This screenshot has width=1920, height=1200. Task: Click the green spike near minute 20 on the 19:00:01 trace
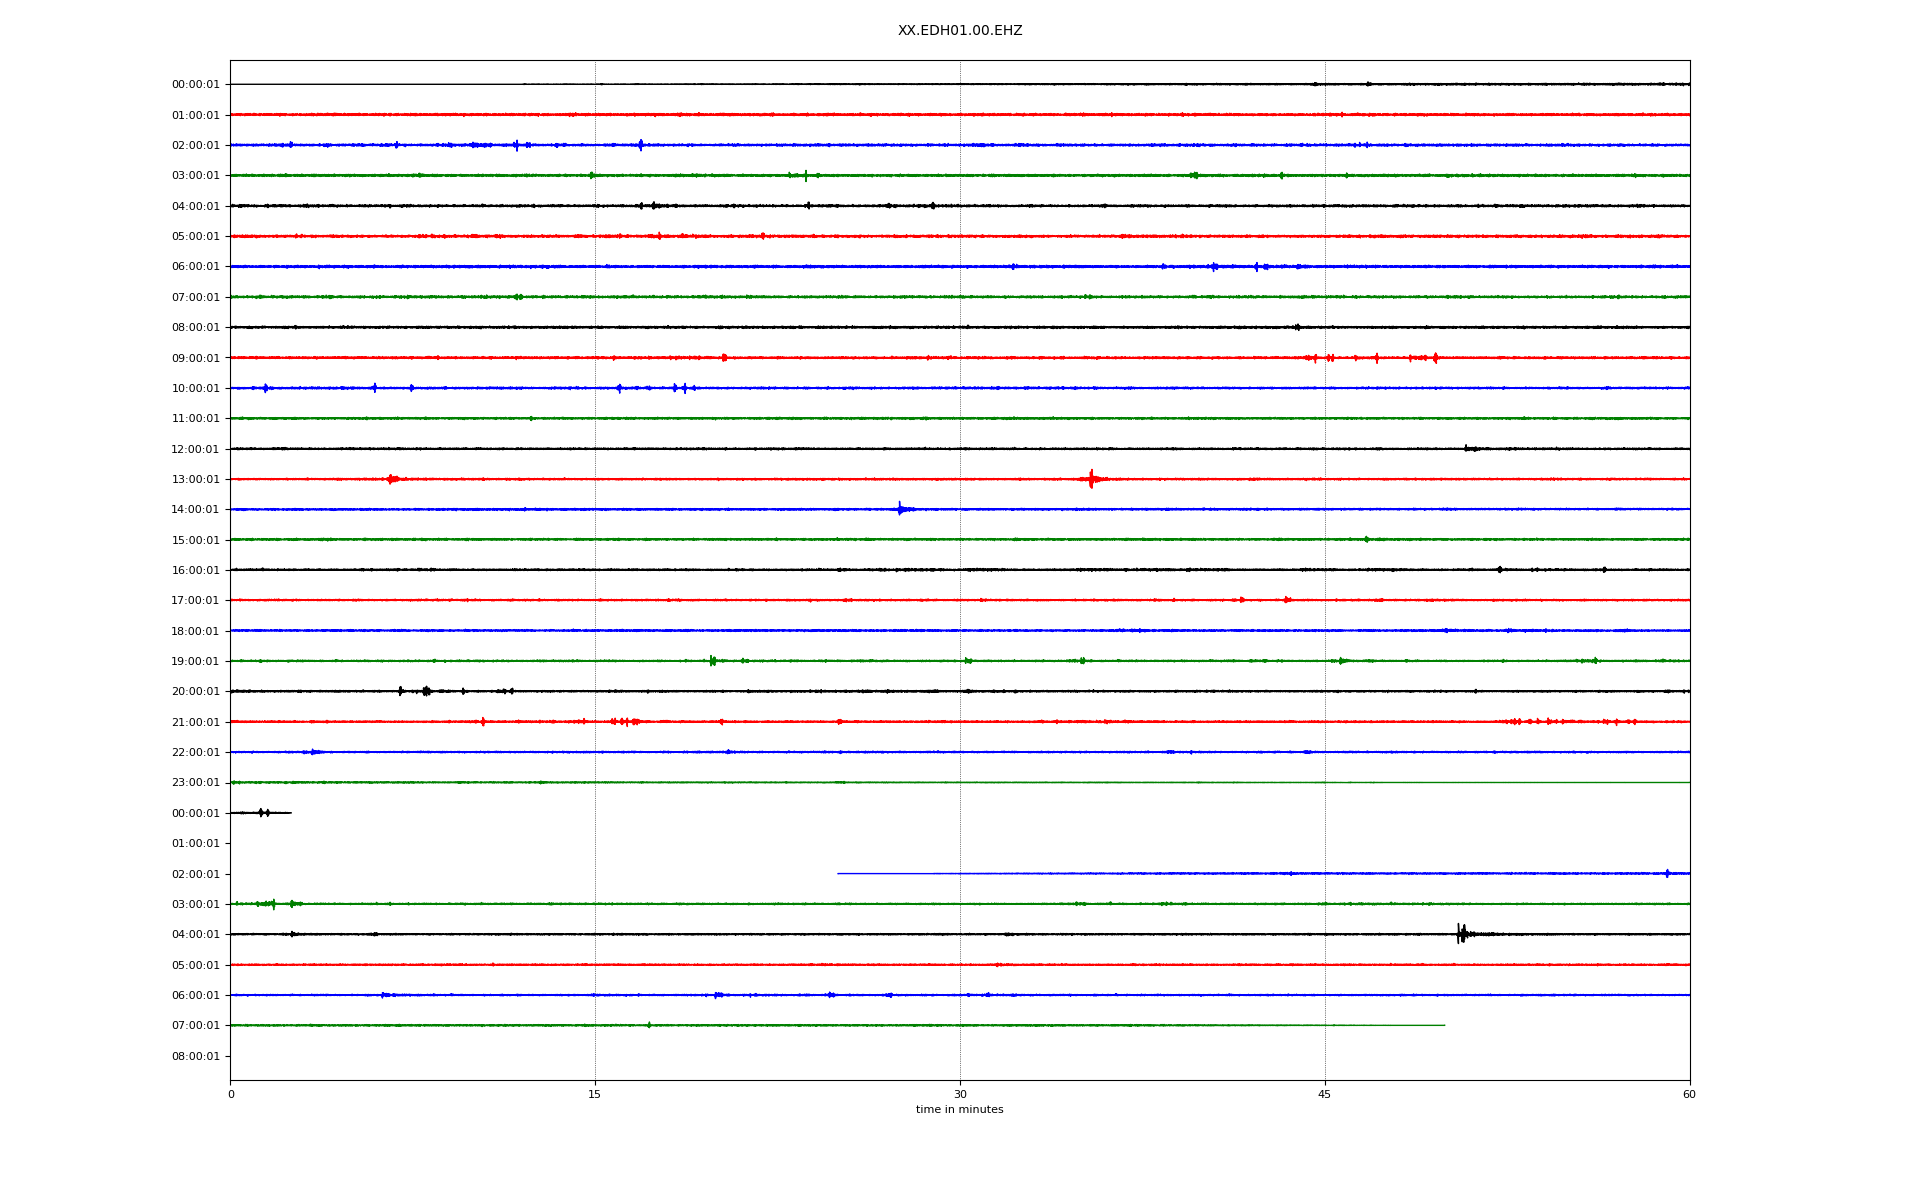click(712, 661)
